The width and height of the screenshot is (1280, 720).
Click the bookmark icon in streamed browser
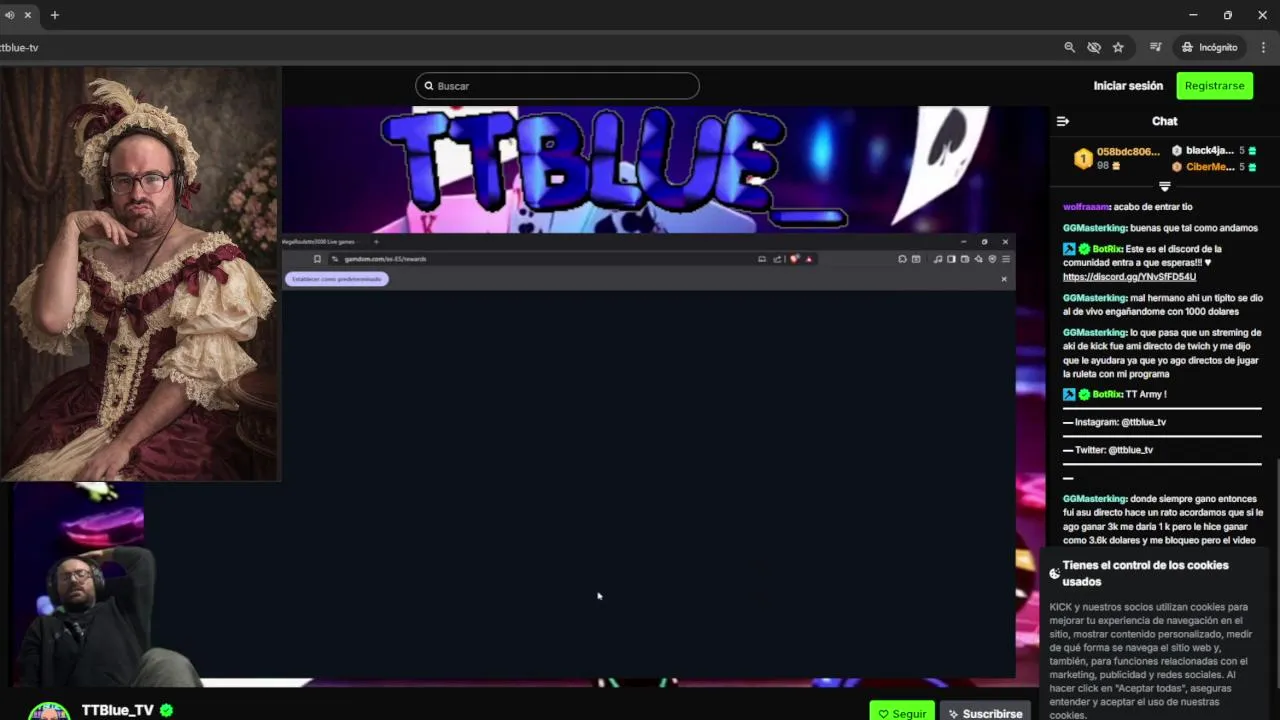317,259
